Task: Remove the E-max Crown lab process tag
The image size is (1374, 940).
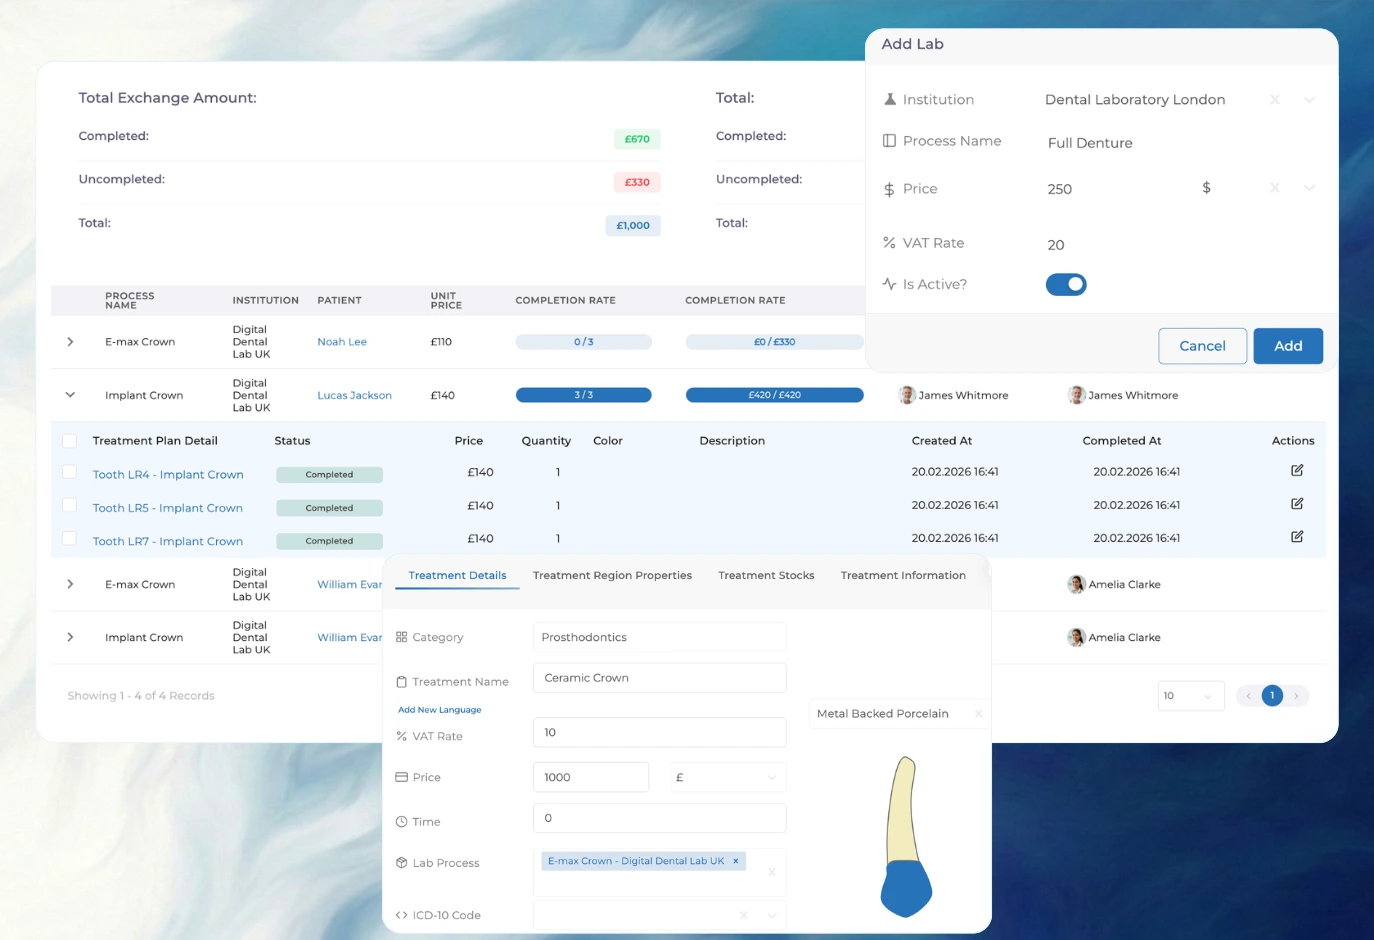Action: [x=735, y=860]
